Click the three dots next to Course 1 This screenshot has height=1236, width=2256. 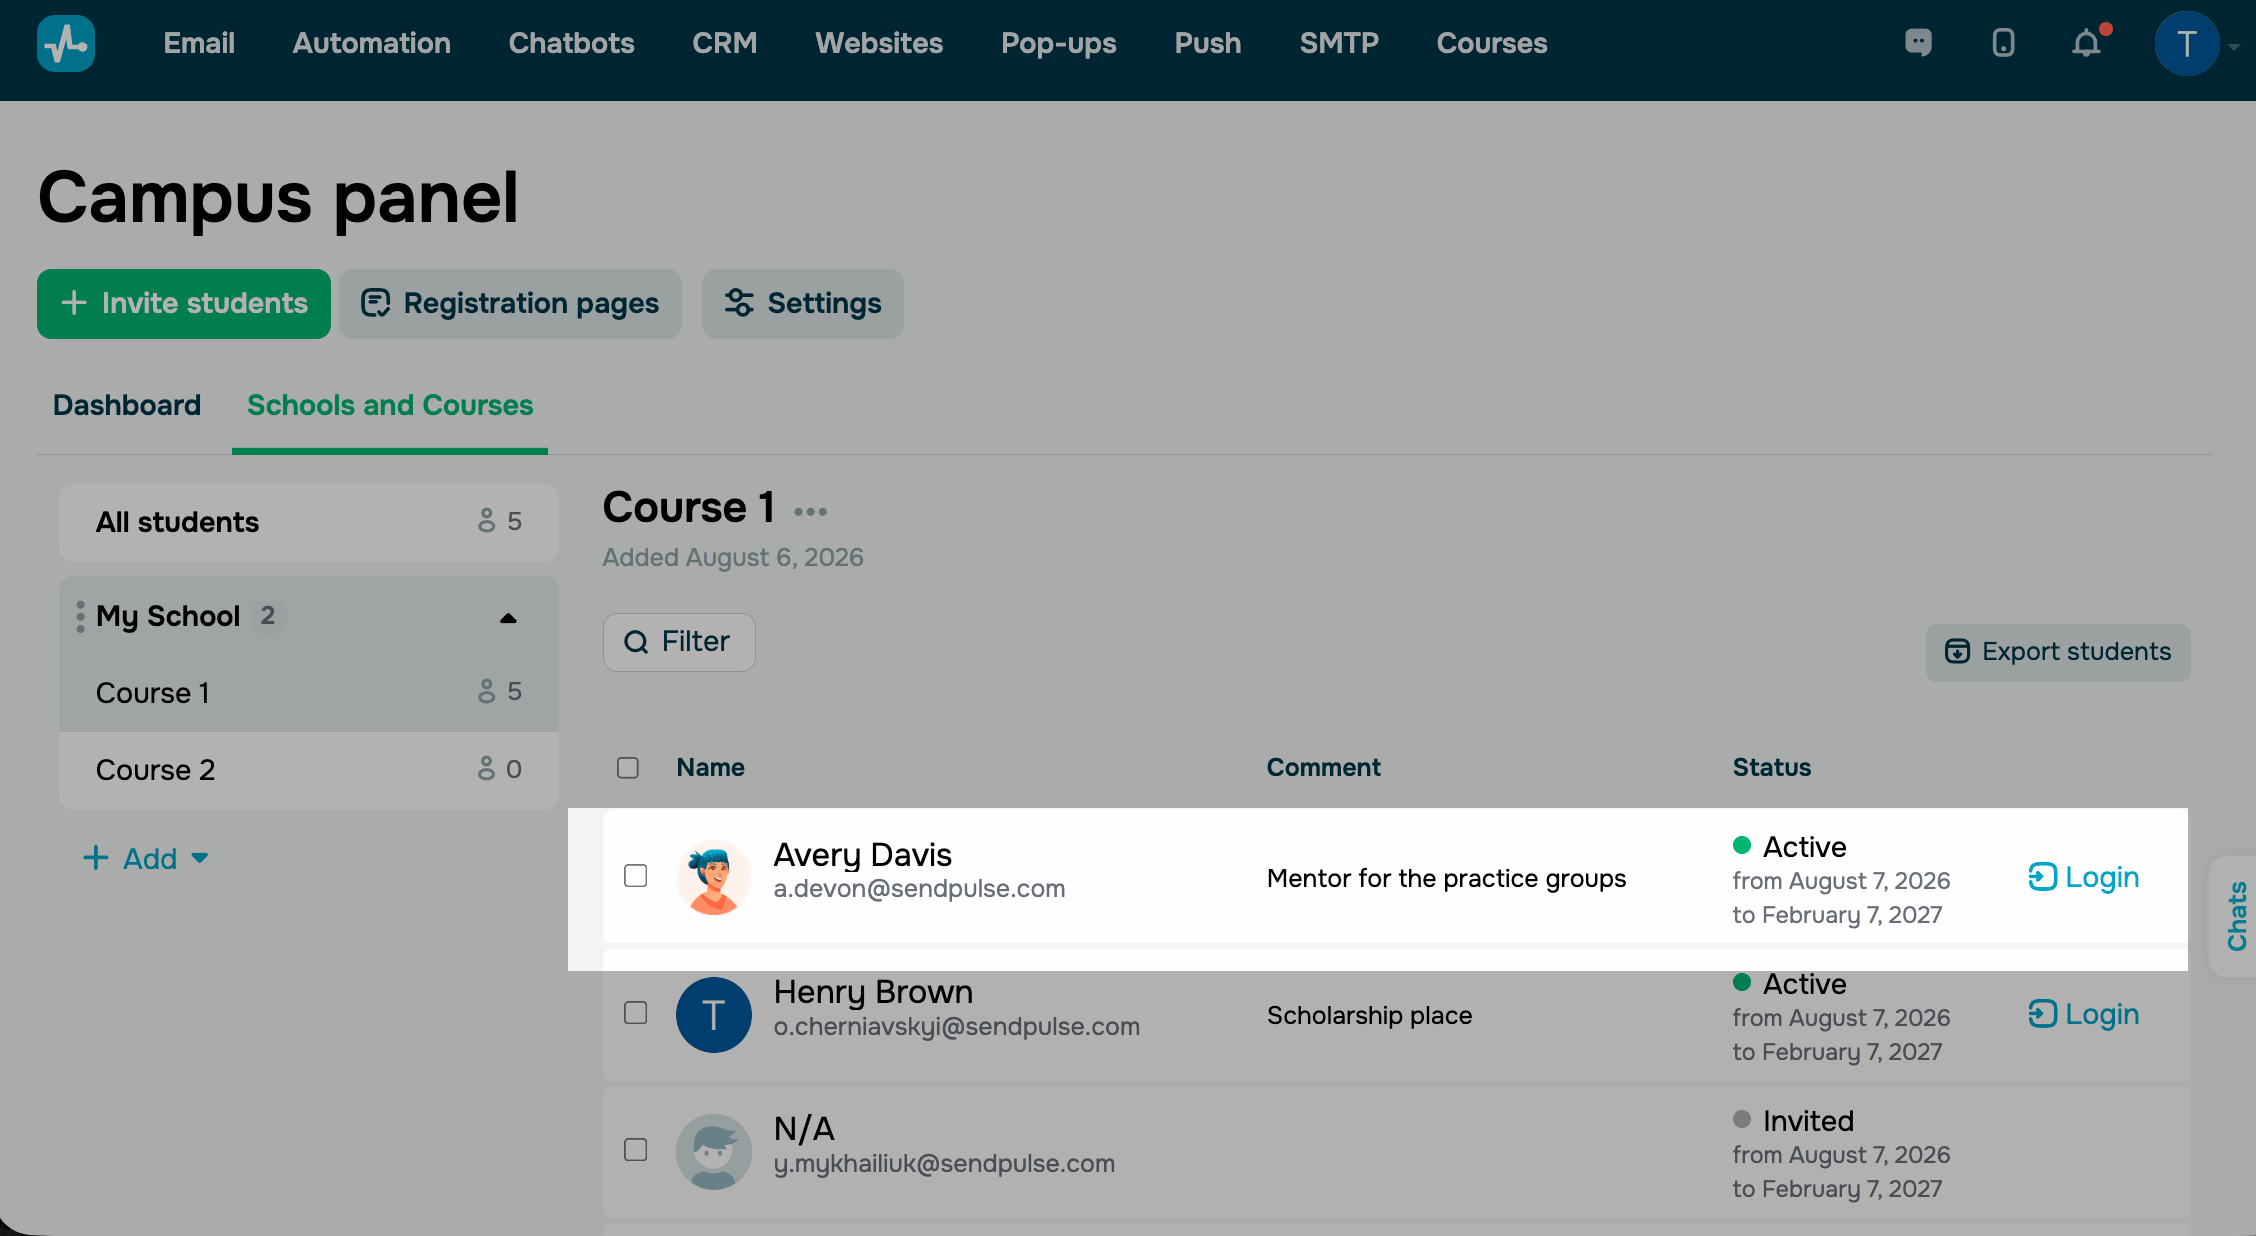[x=810, y=512]
